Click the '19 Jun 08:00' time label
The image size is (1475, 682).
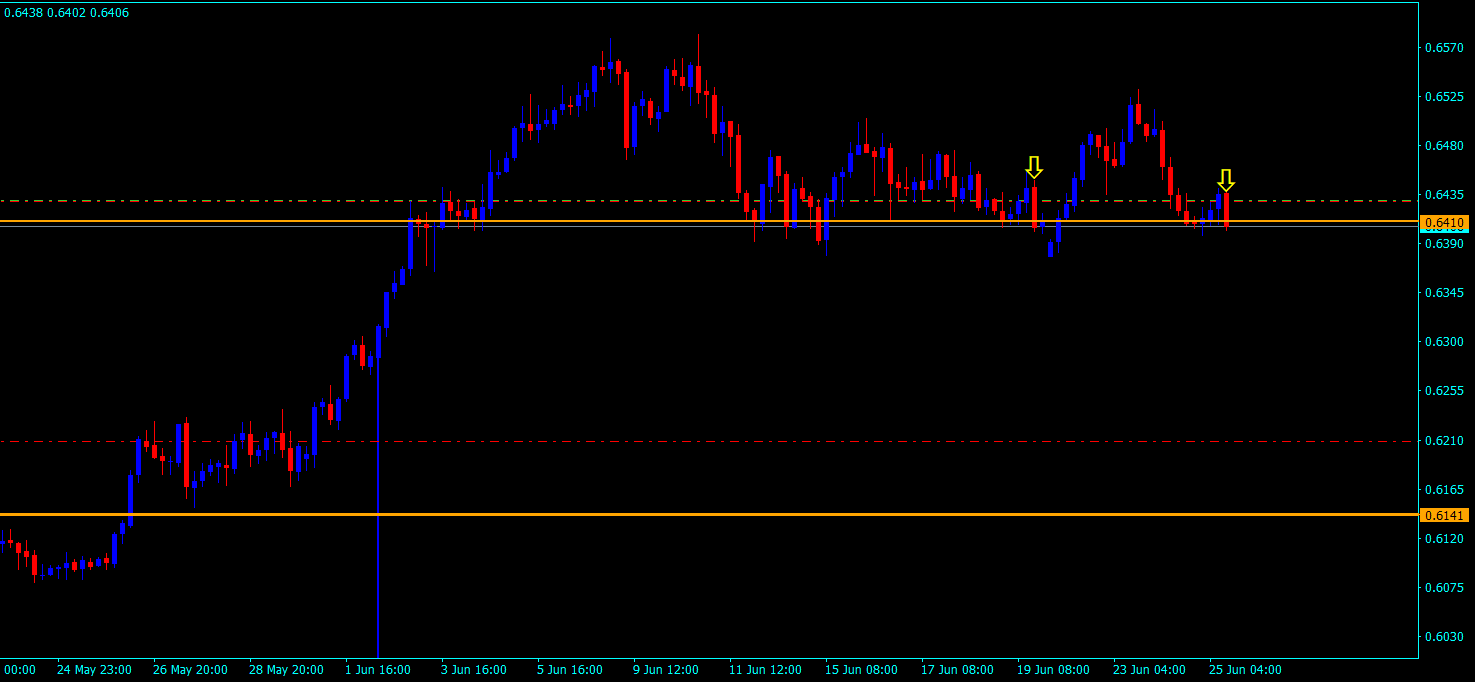[1054, 669]
